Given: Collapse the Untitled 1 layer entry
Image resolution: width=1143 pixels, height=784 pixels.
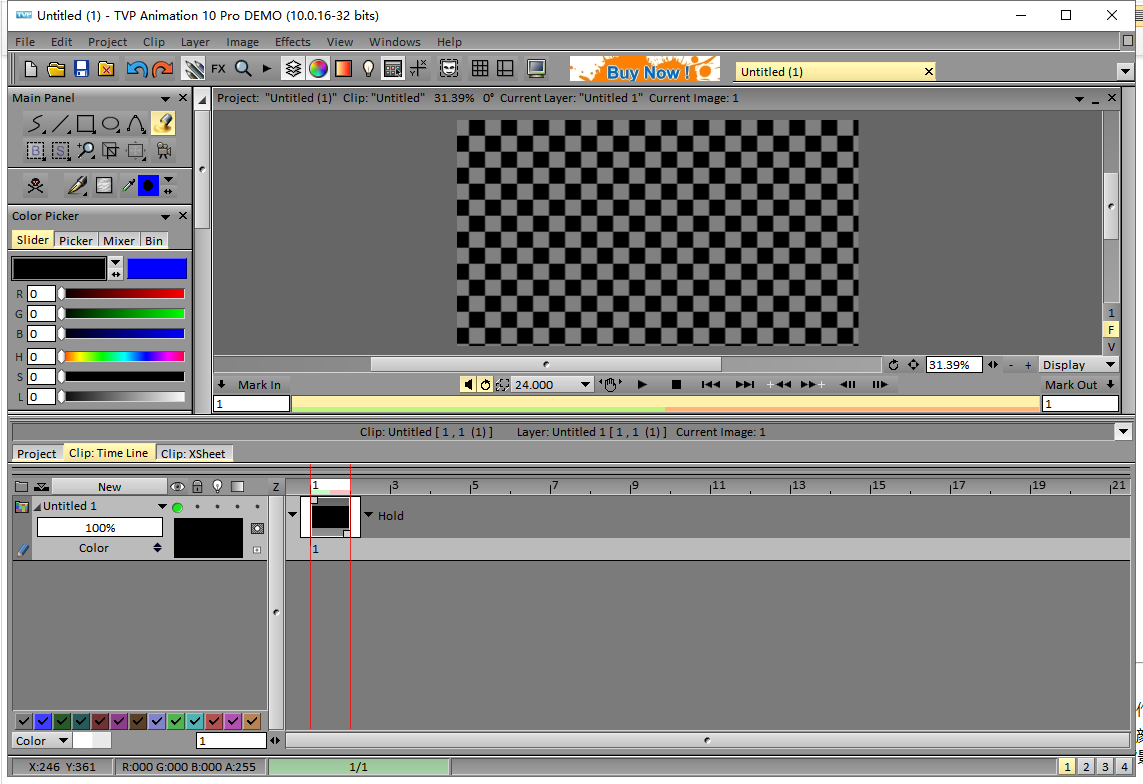Looking at the screenshot, I should click(38, 506).
